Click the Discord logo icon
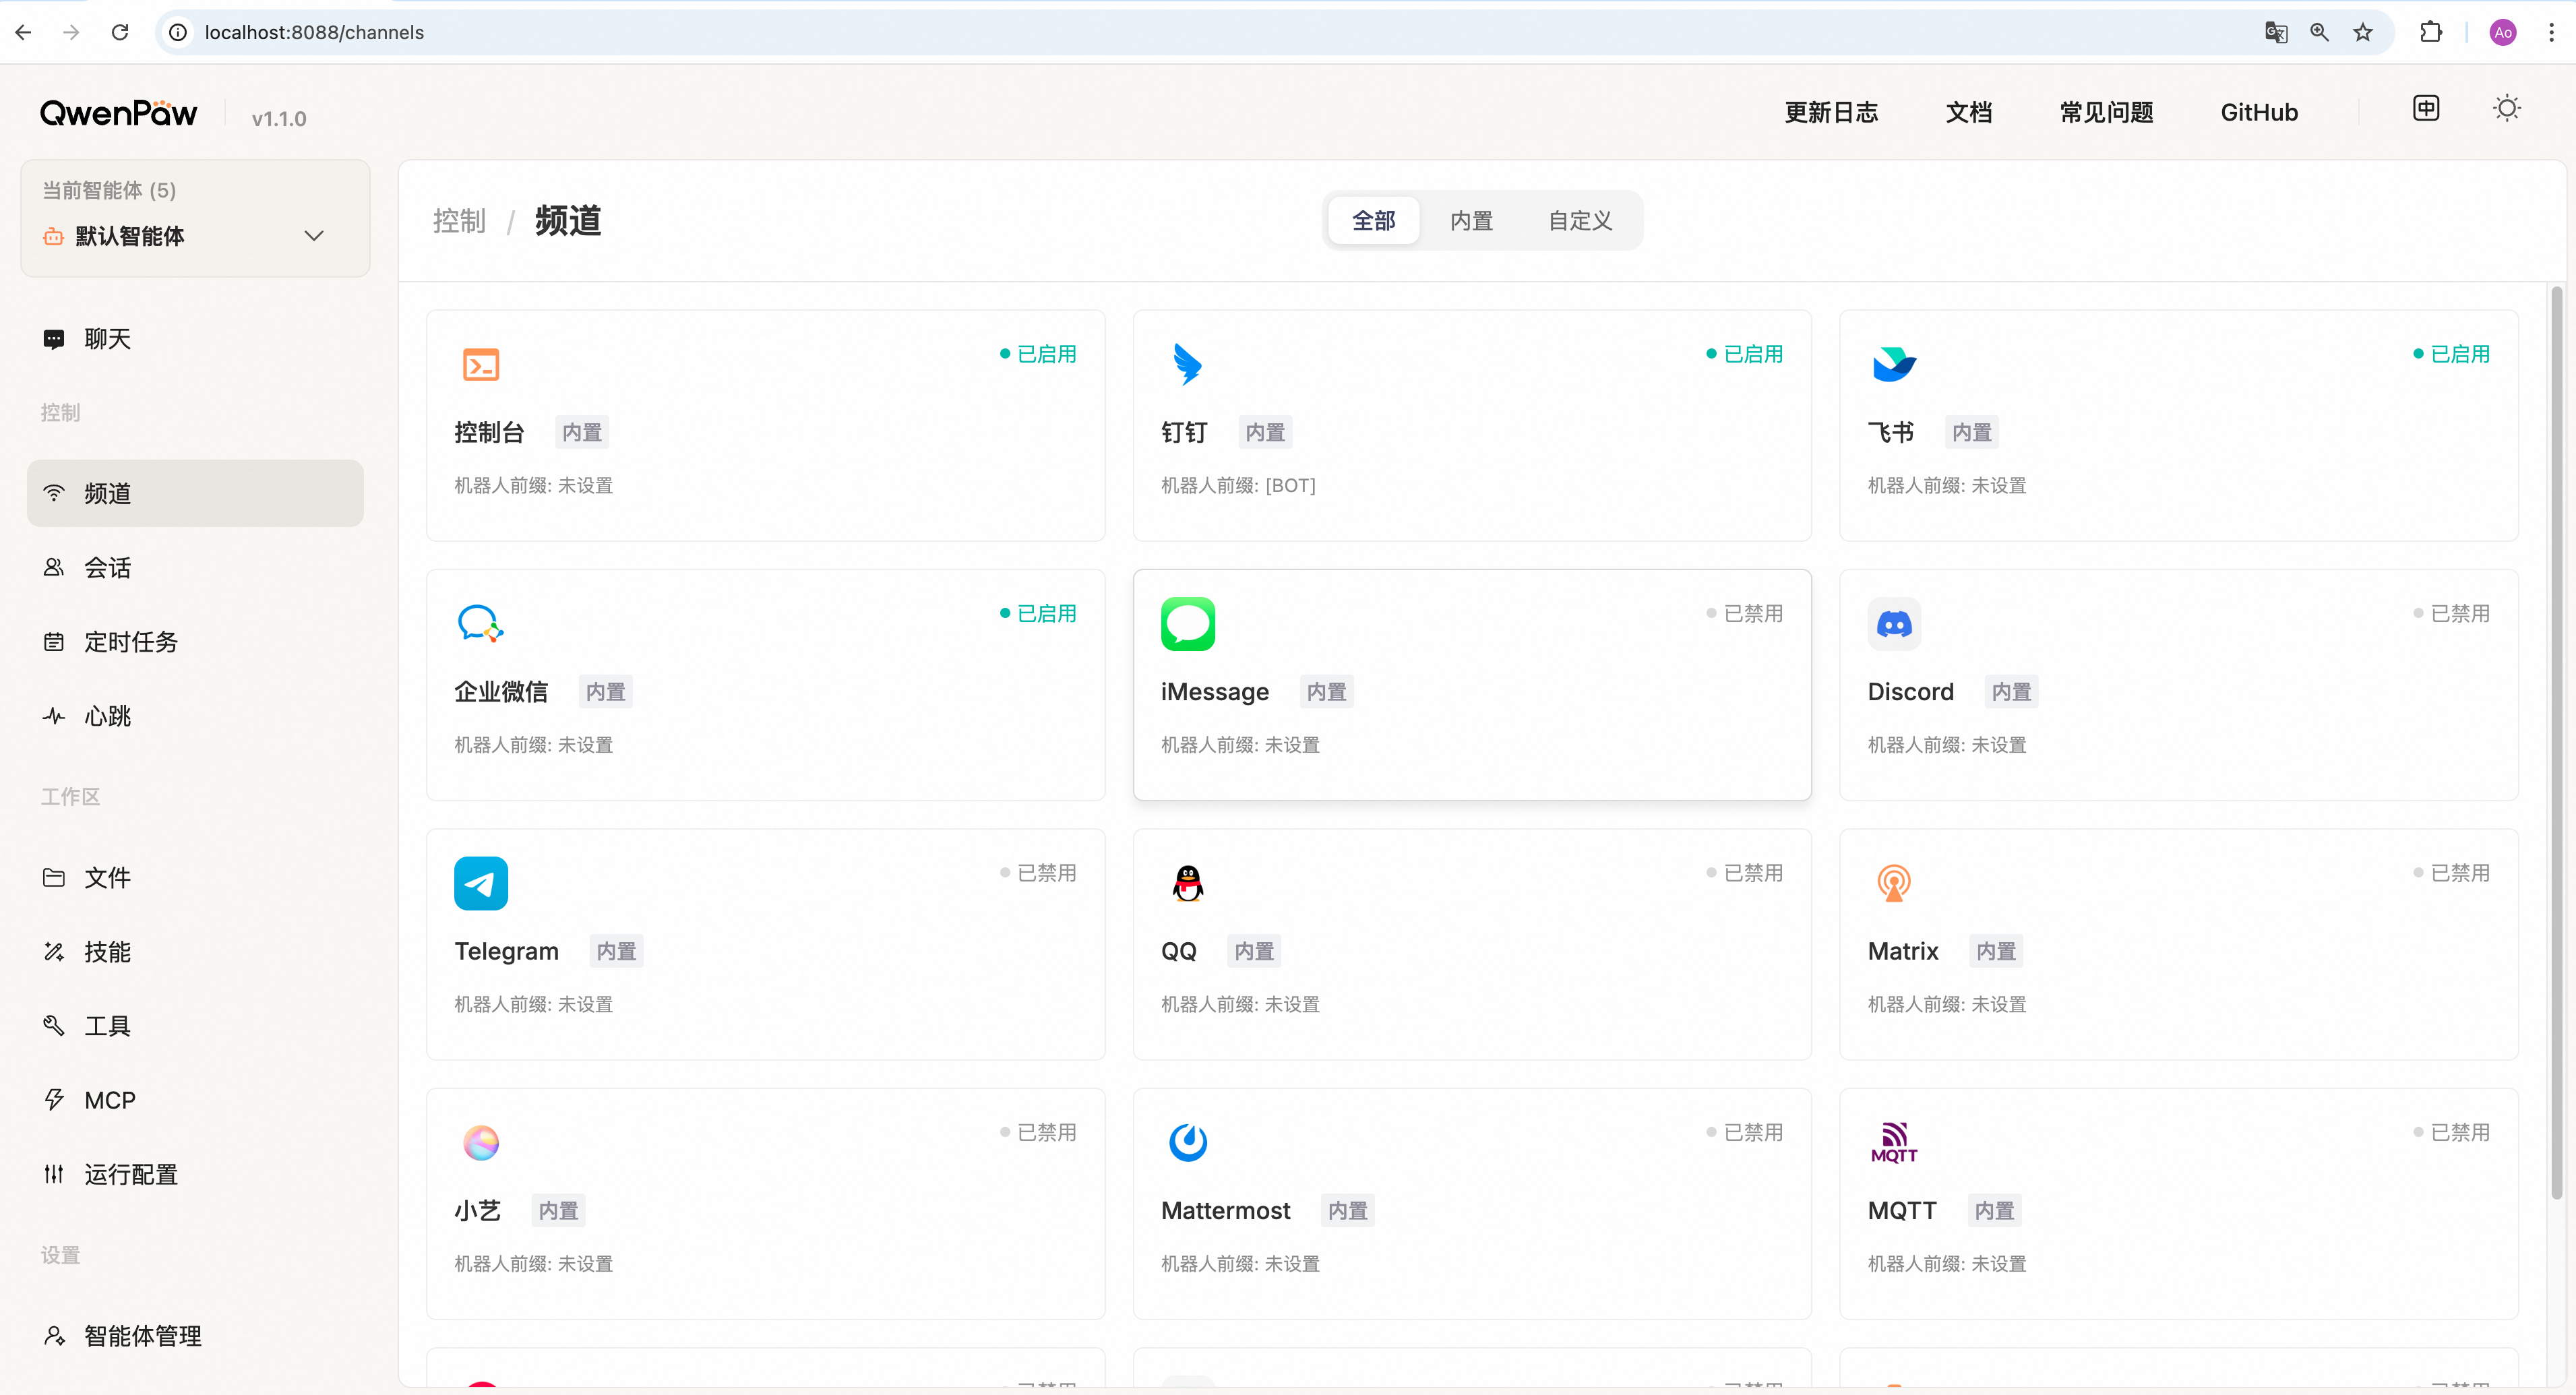 pyautogui.click(x=1894, y=623)
